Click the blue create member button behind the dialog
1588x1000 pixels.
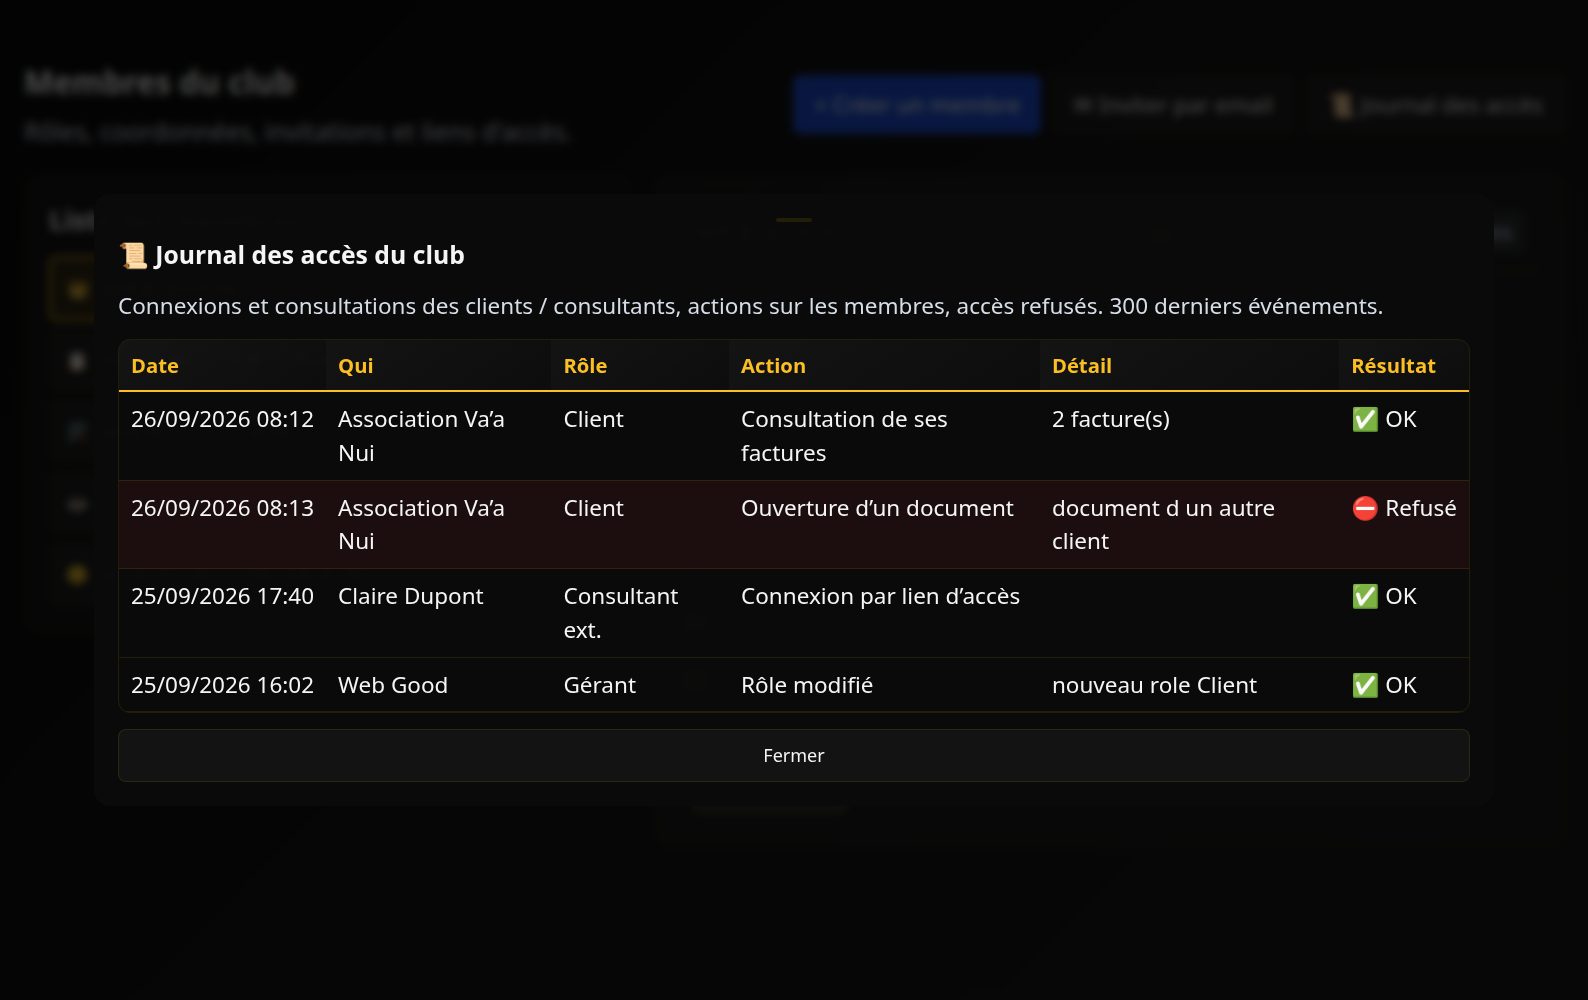click(917, 105)
